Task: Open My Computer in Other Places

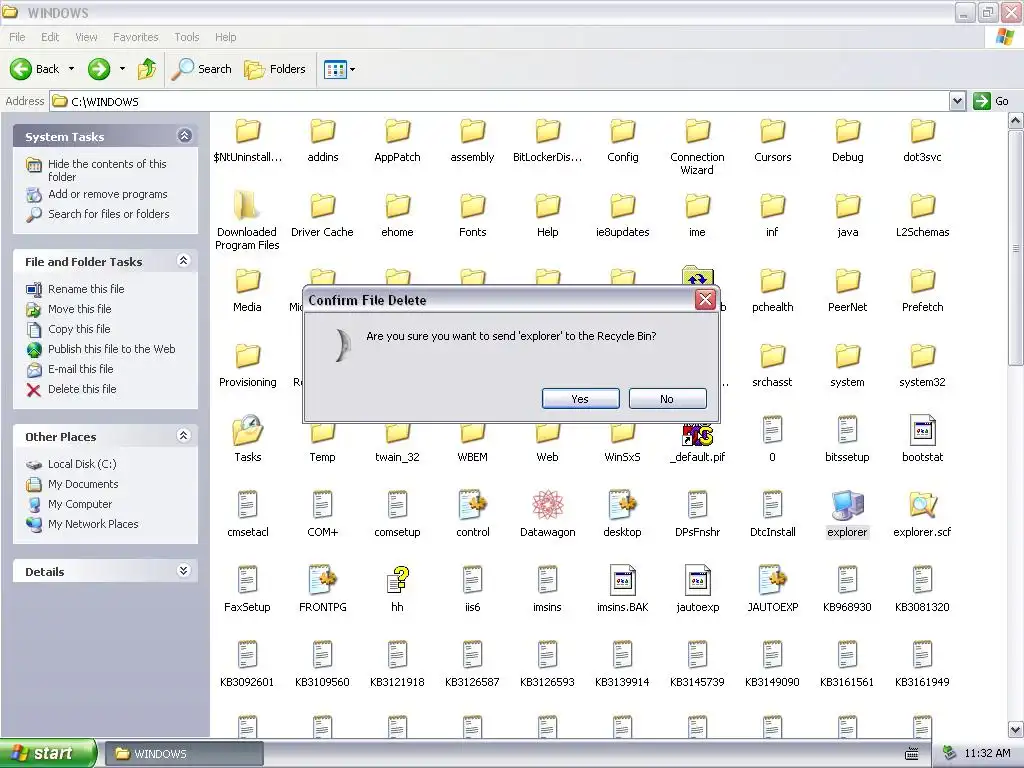Action: tap(80, 504)
